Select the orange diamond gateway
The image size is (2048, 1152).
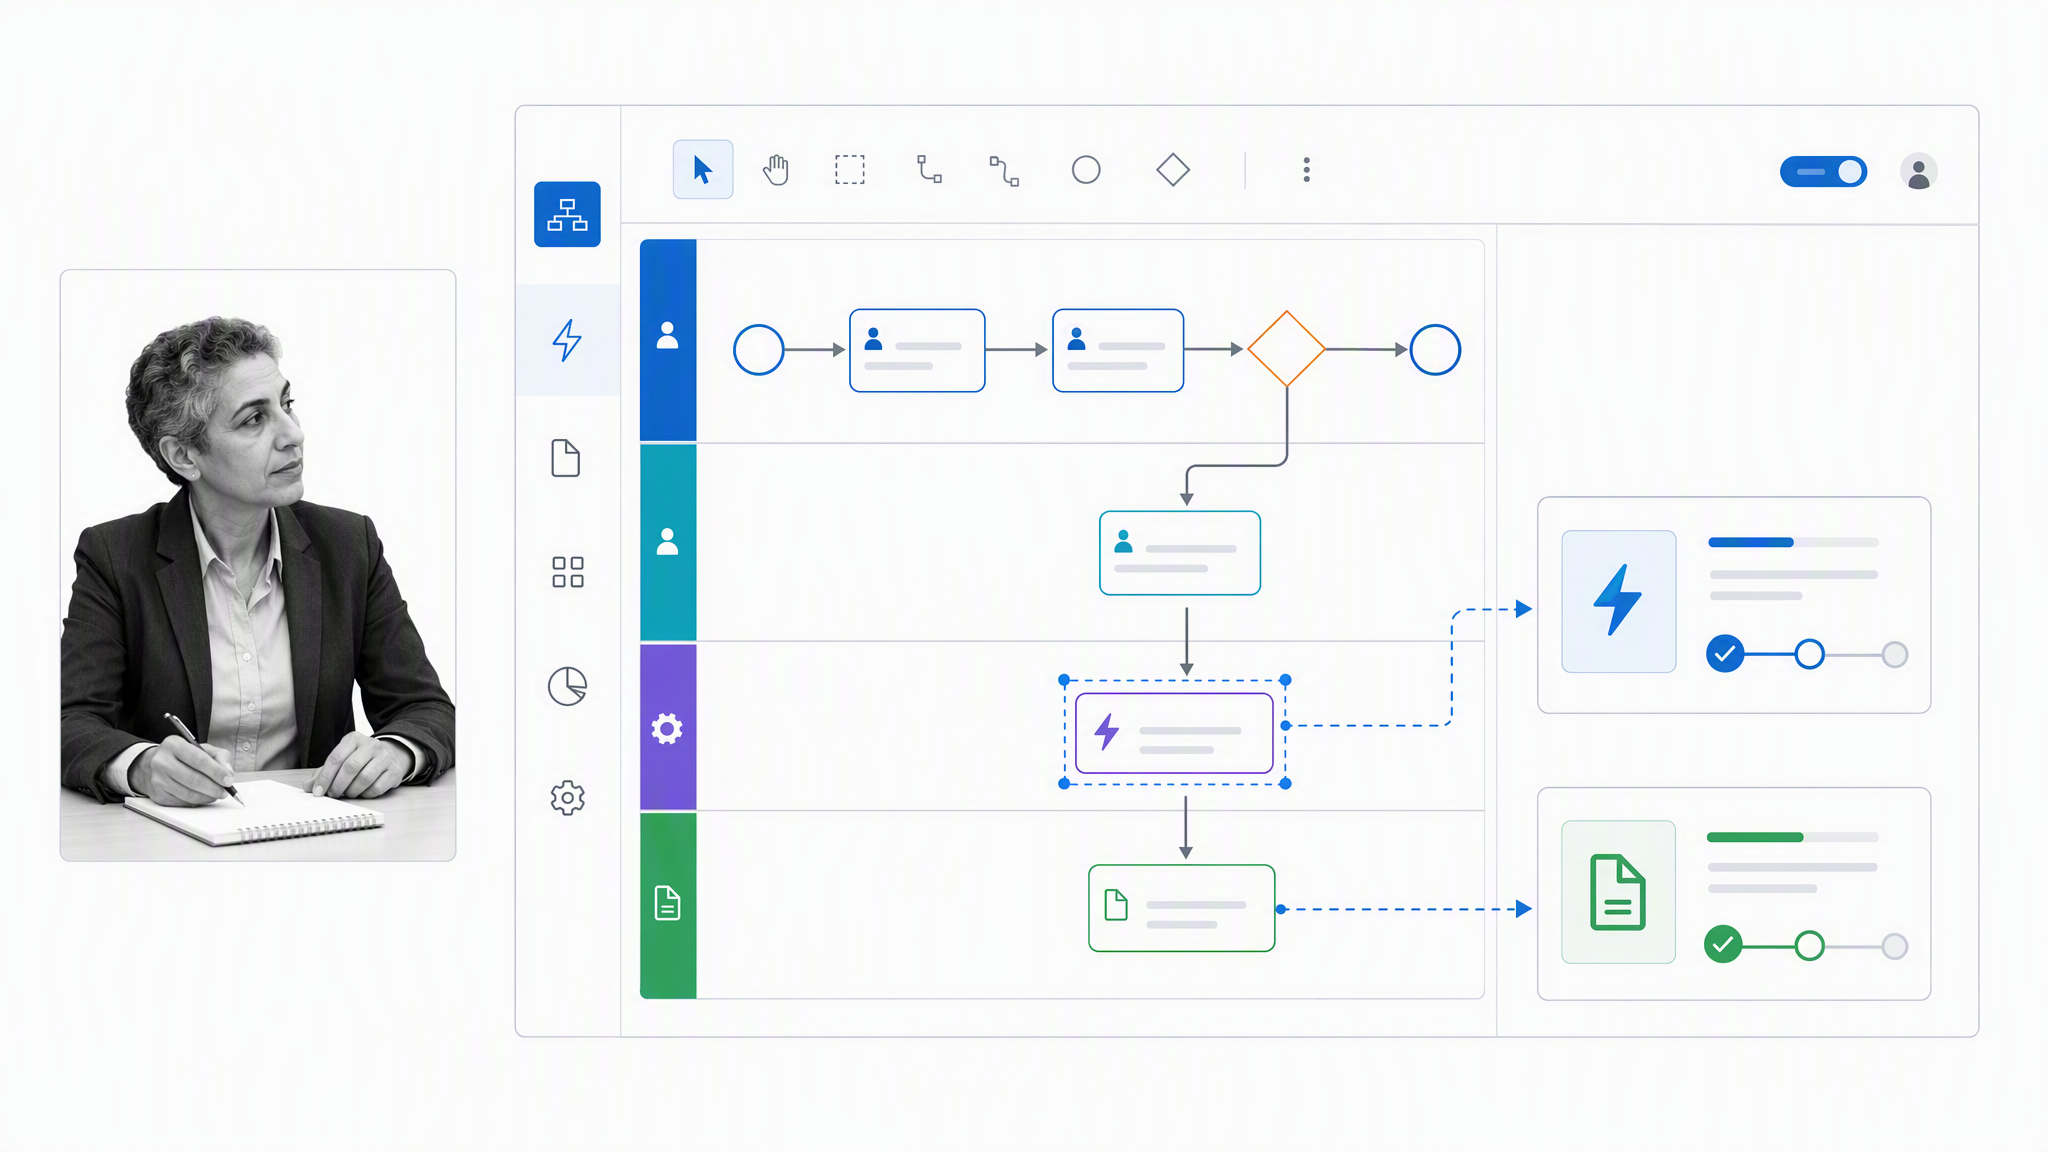[1287, 349]
